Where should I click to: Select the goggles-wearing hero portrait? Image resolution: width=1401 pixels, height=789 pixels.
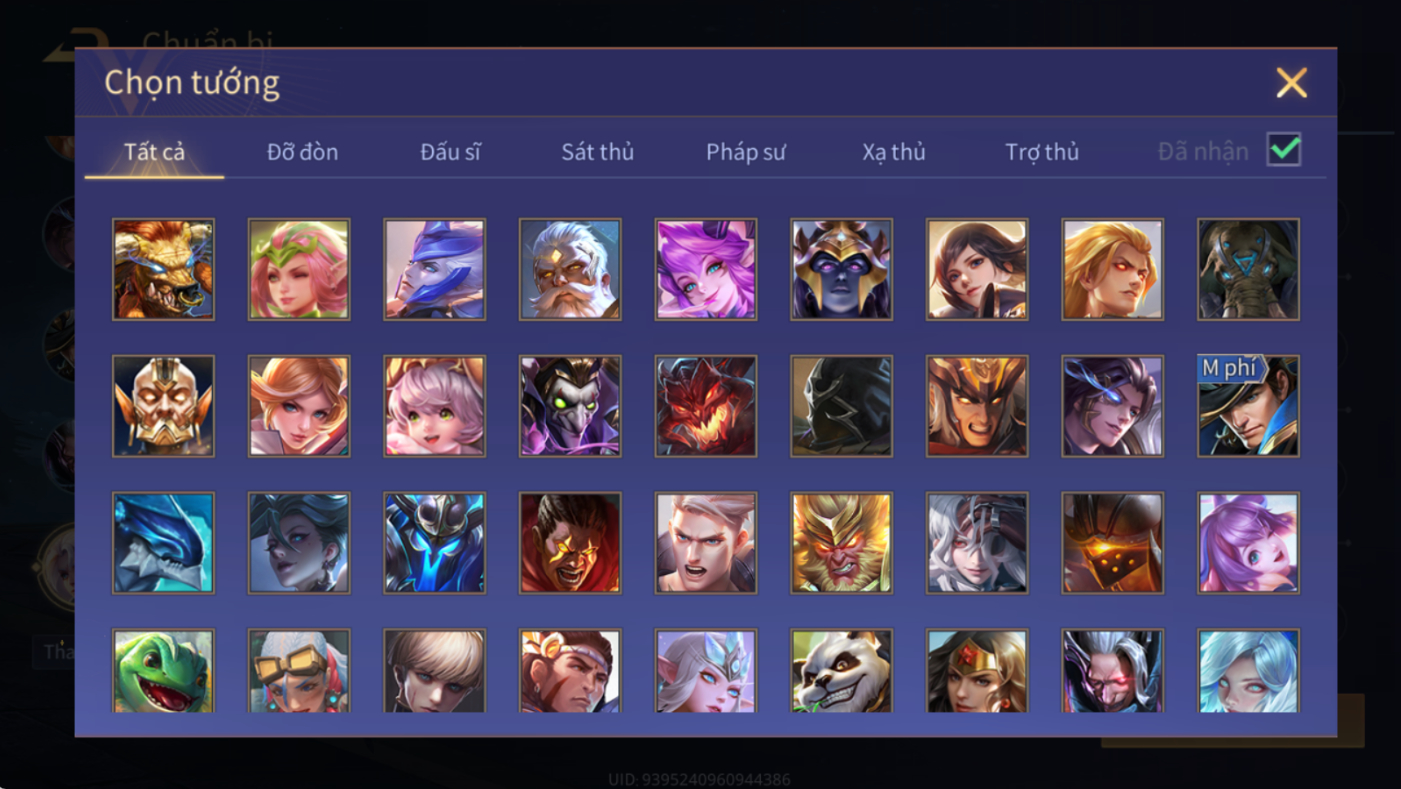click(299, 671)
